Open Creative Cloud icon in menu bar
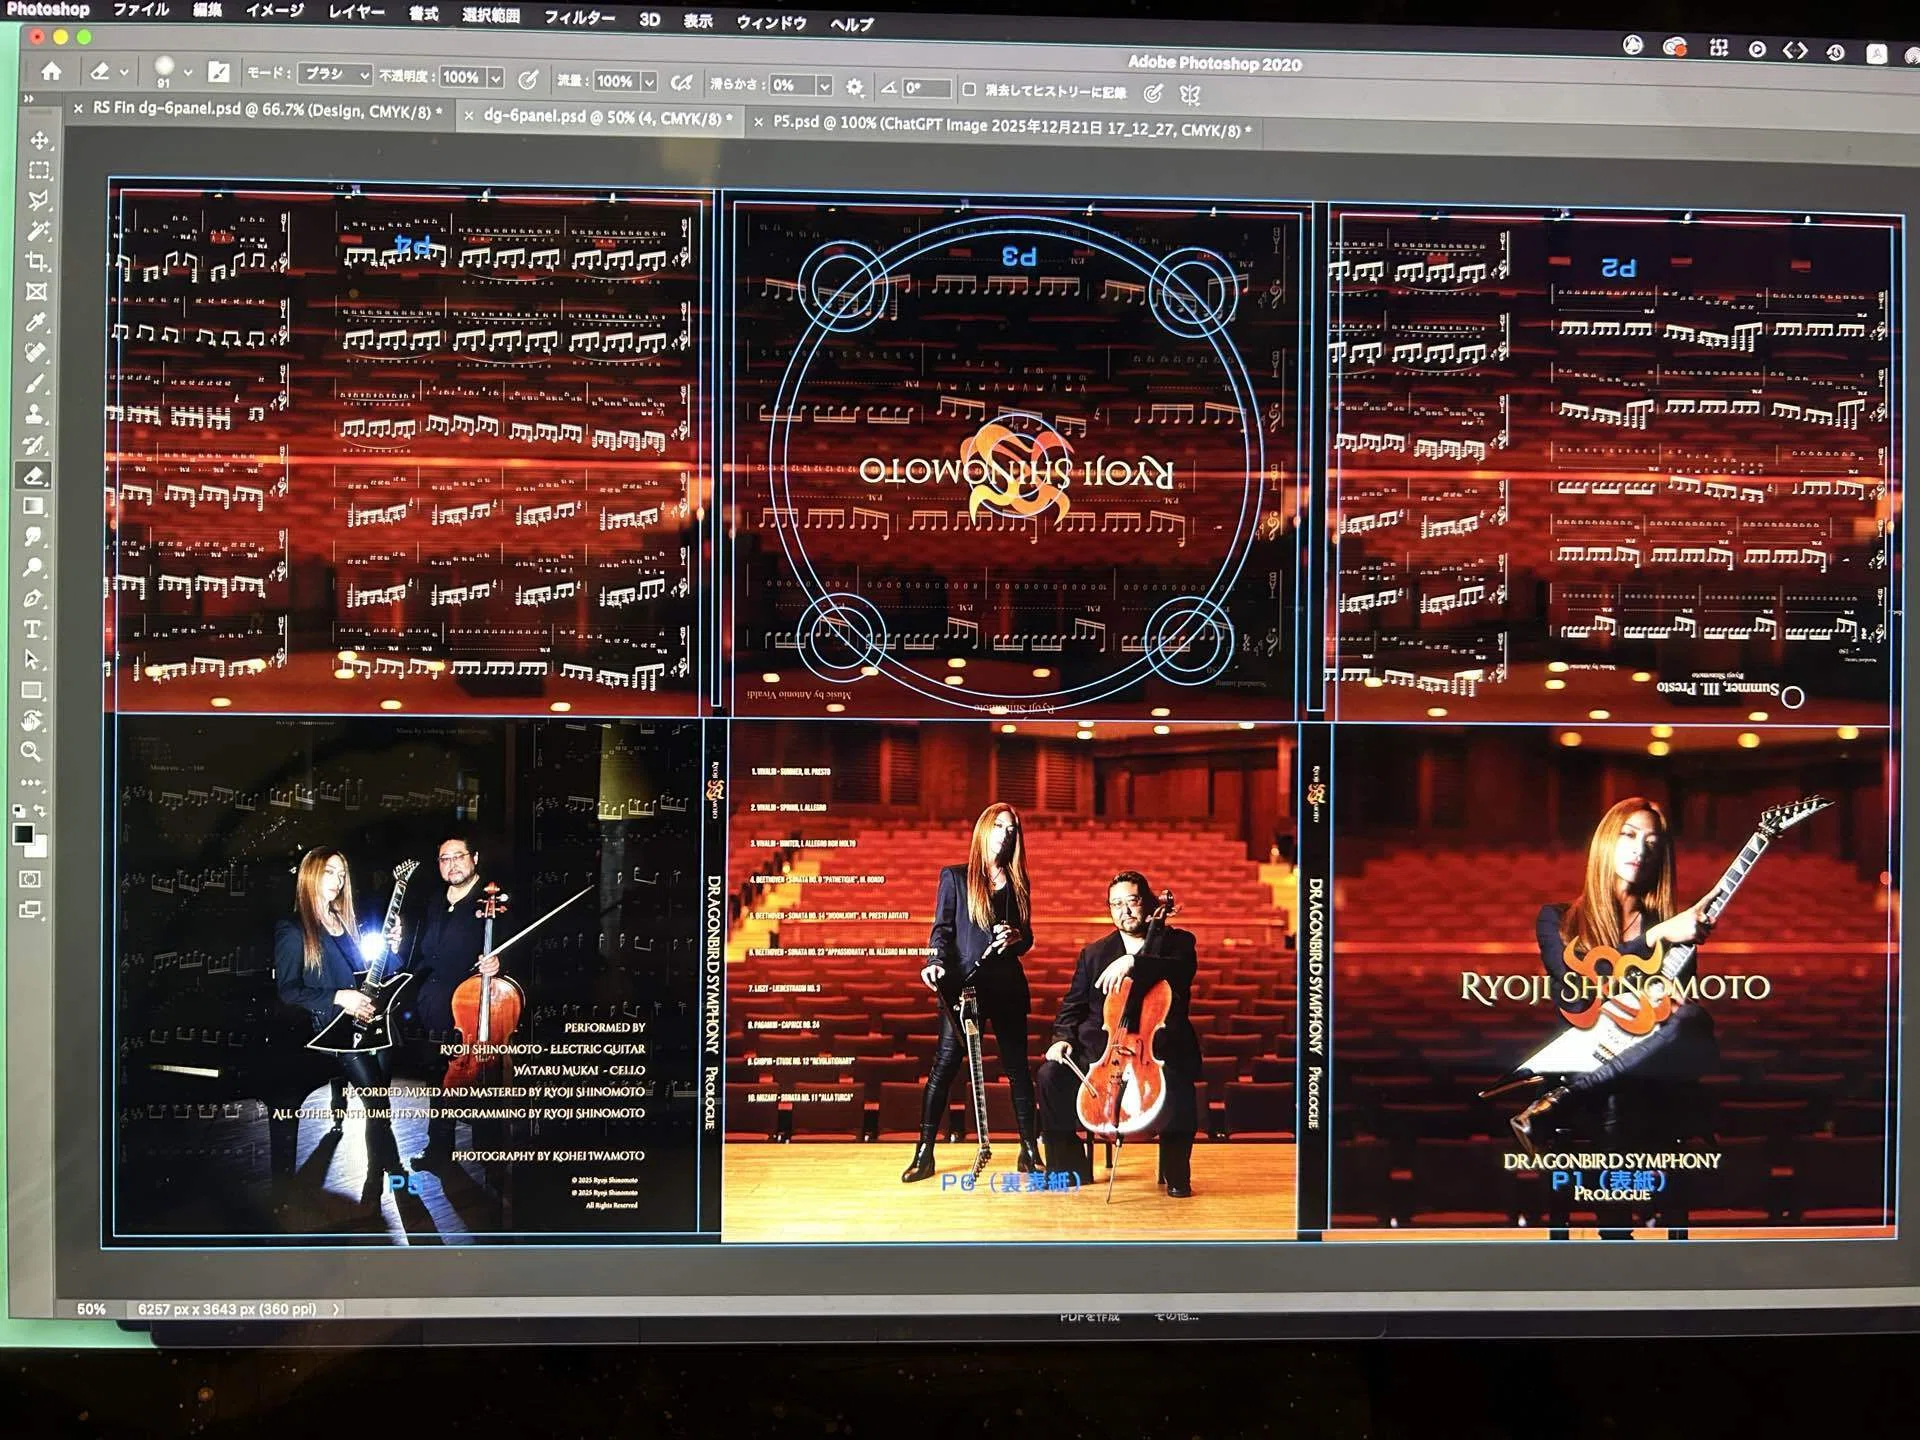 point(1674,46)
